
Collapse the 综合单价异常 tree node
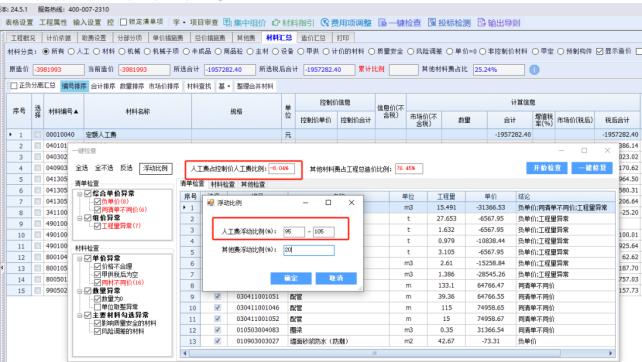tap(80, 194)
